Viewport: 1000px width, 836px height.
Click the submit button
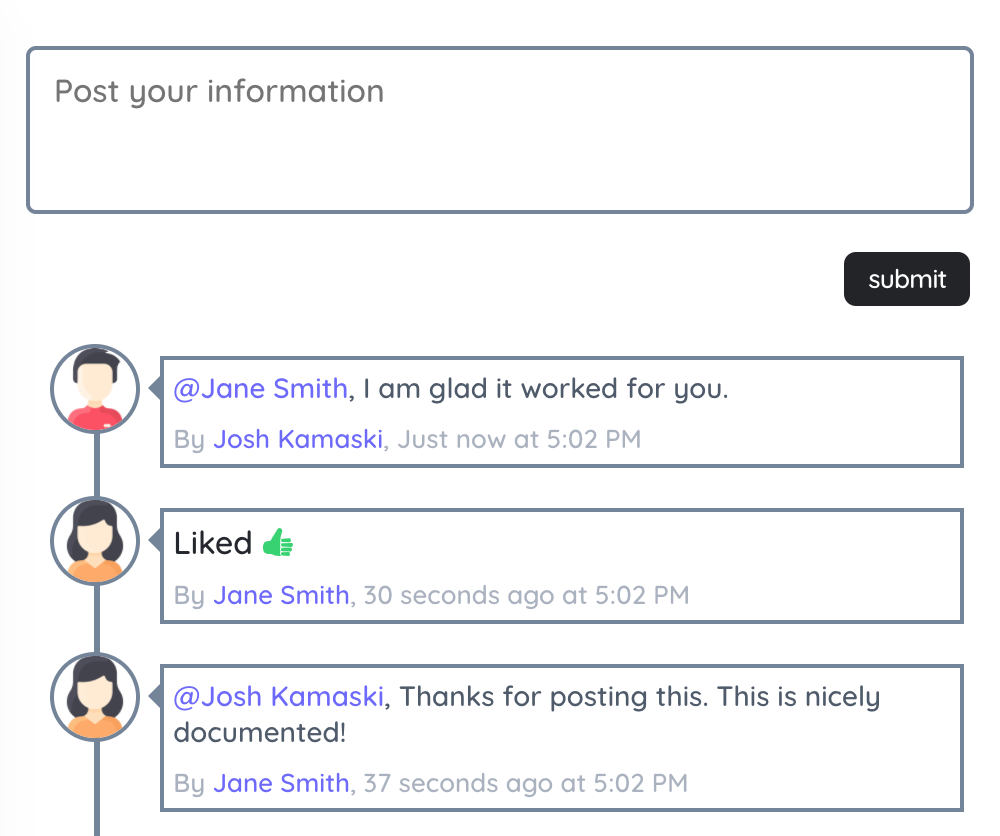pyautogui.click(x=906, y=279)
